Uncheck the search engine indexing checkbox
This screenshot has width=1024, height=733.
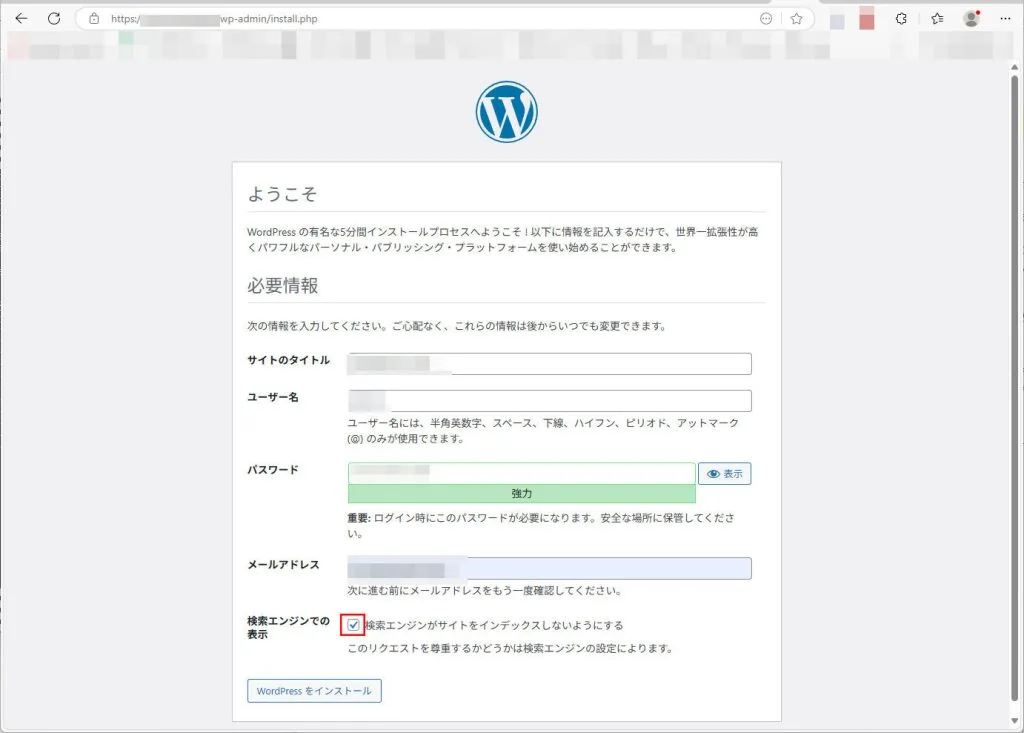coord(353,625)
